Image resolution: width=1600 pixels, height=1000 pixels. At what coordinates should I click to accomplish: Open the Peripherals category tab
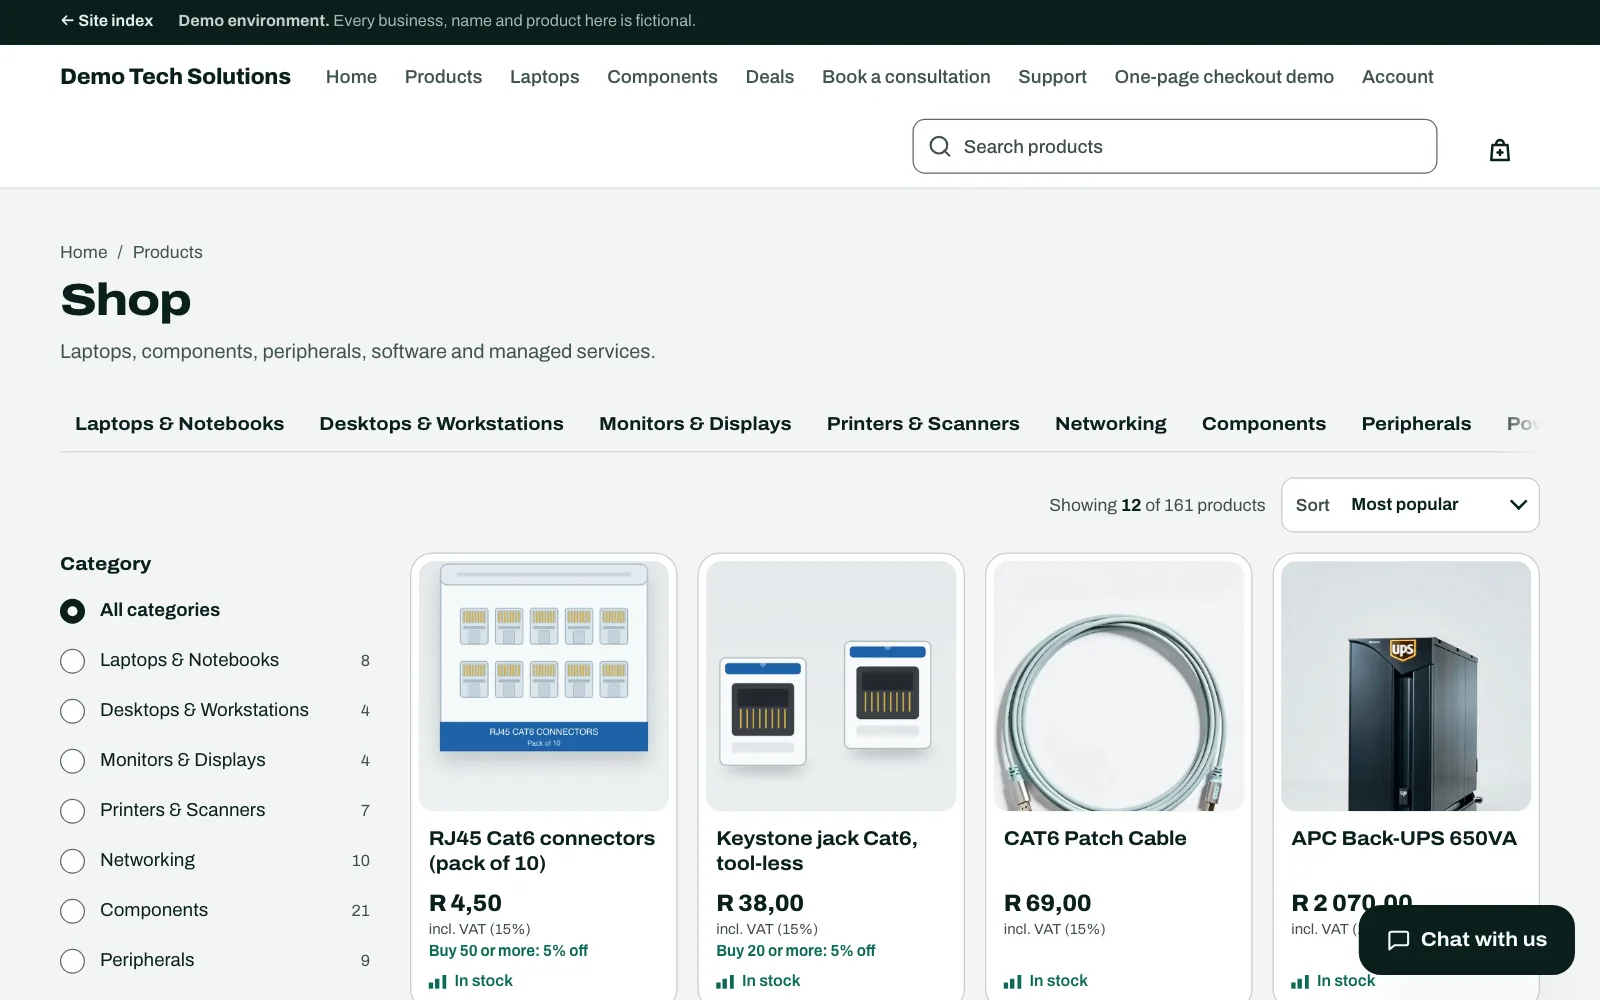pyautogui.click(x=1416, y=424)
